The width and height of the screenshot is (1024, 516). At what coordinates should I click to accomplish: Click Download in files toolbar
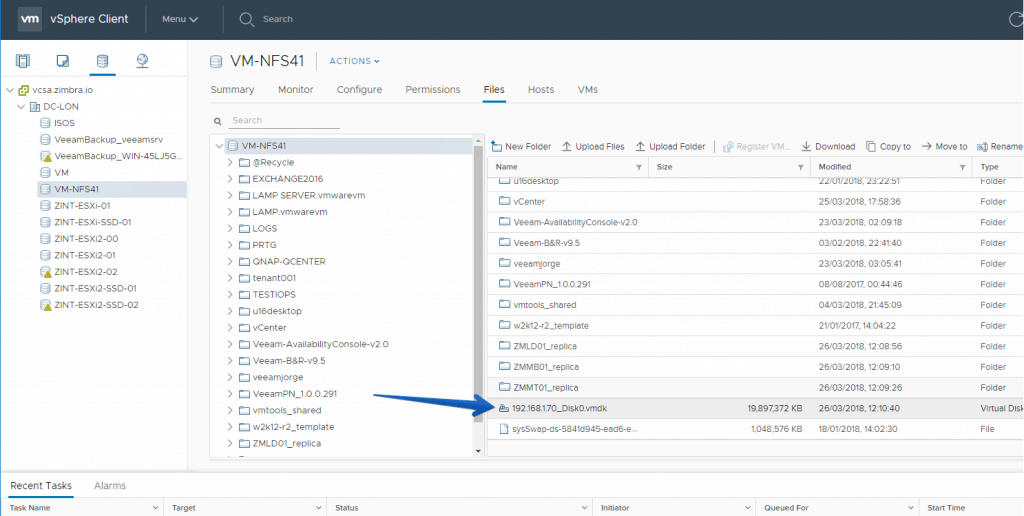point(828,147)
